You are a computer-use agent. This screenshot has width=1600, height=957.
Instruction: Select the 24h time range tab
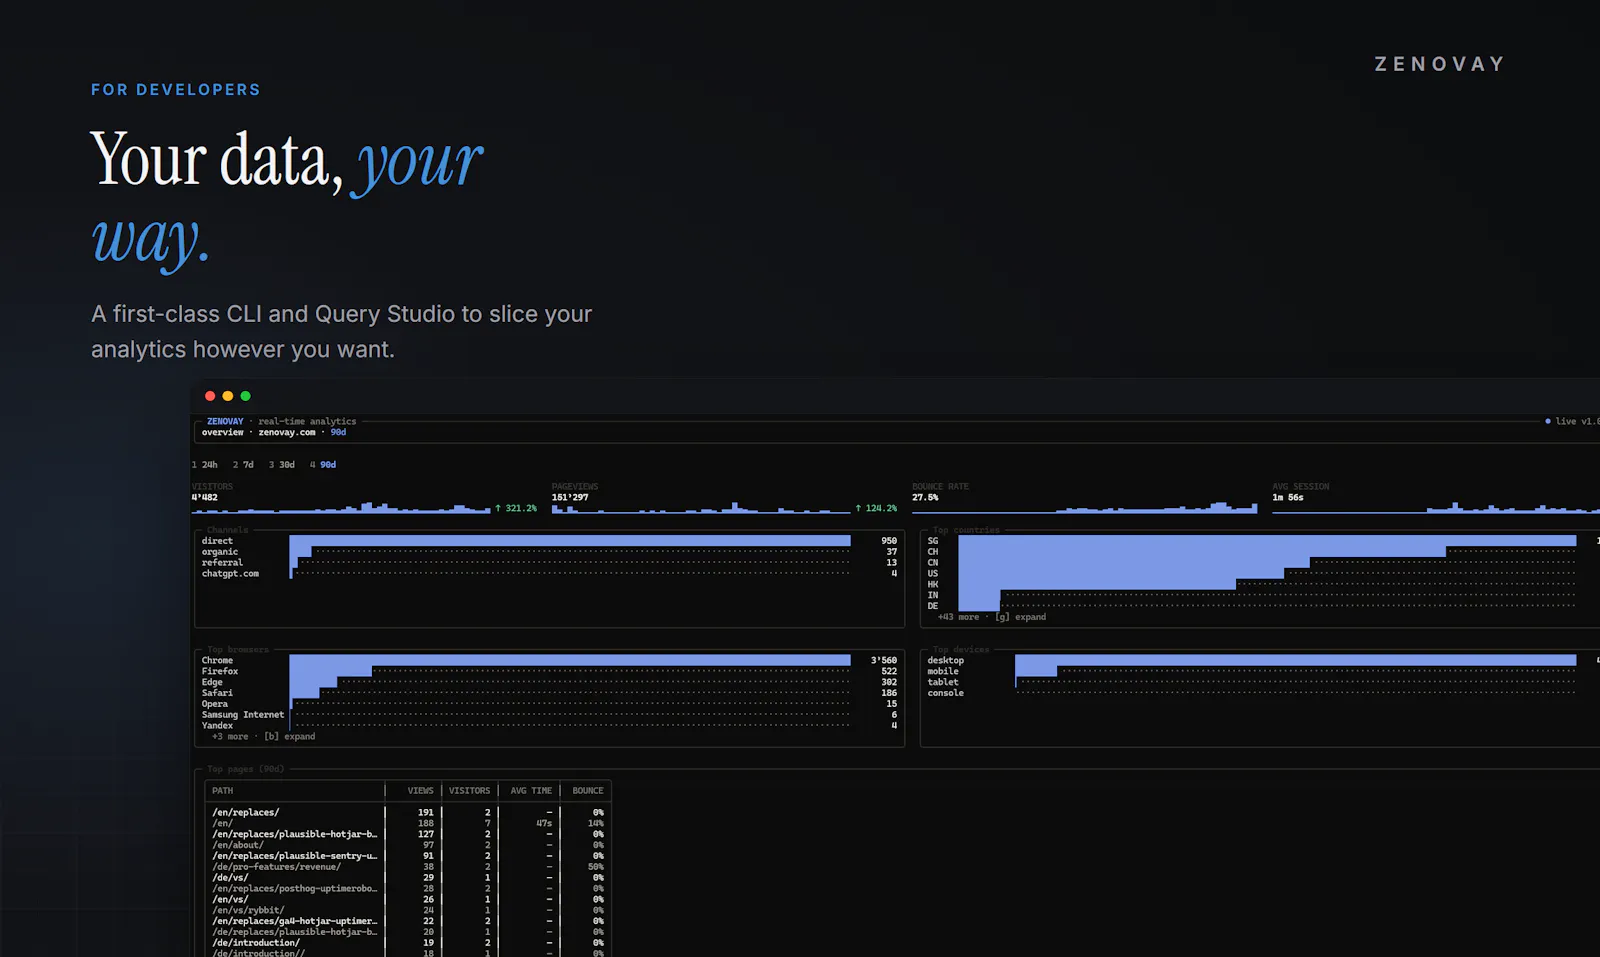point(205,465)
